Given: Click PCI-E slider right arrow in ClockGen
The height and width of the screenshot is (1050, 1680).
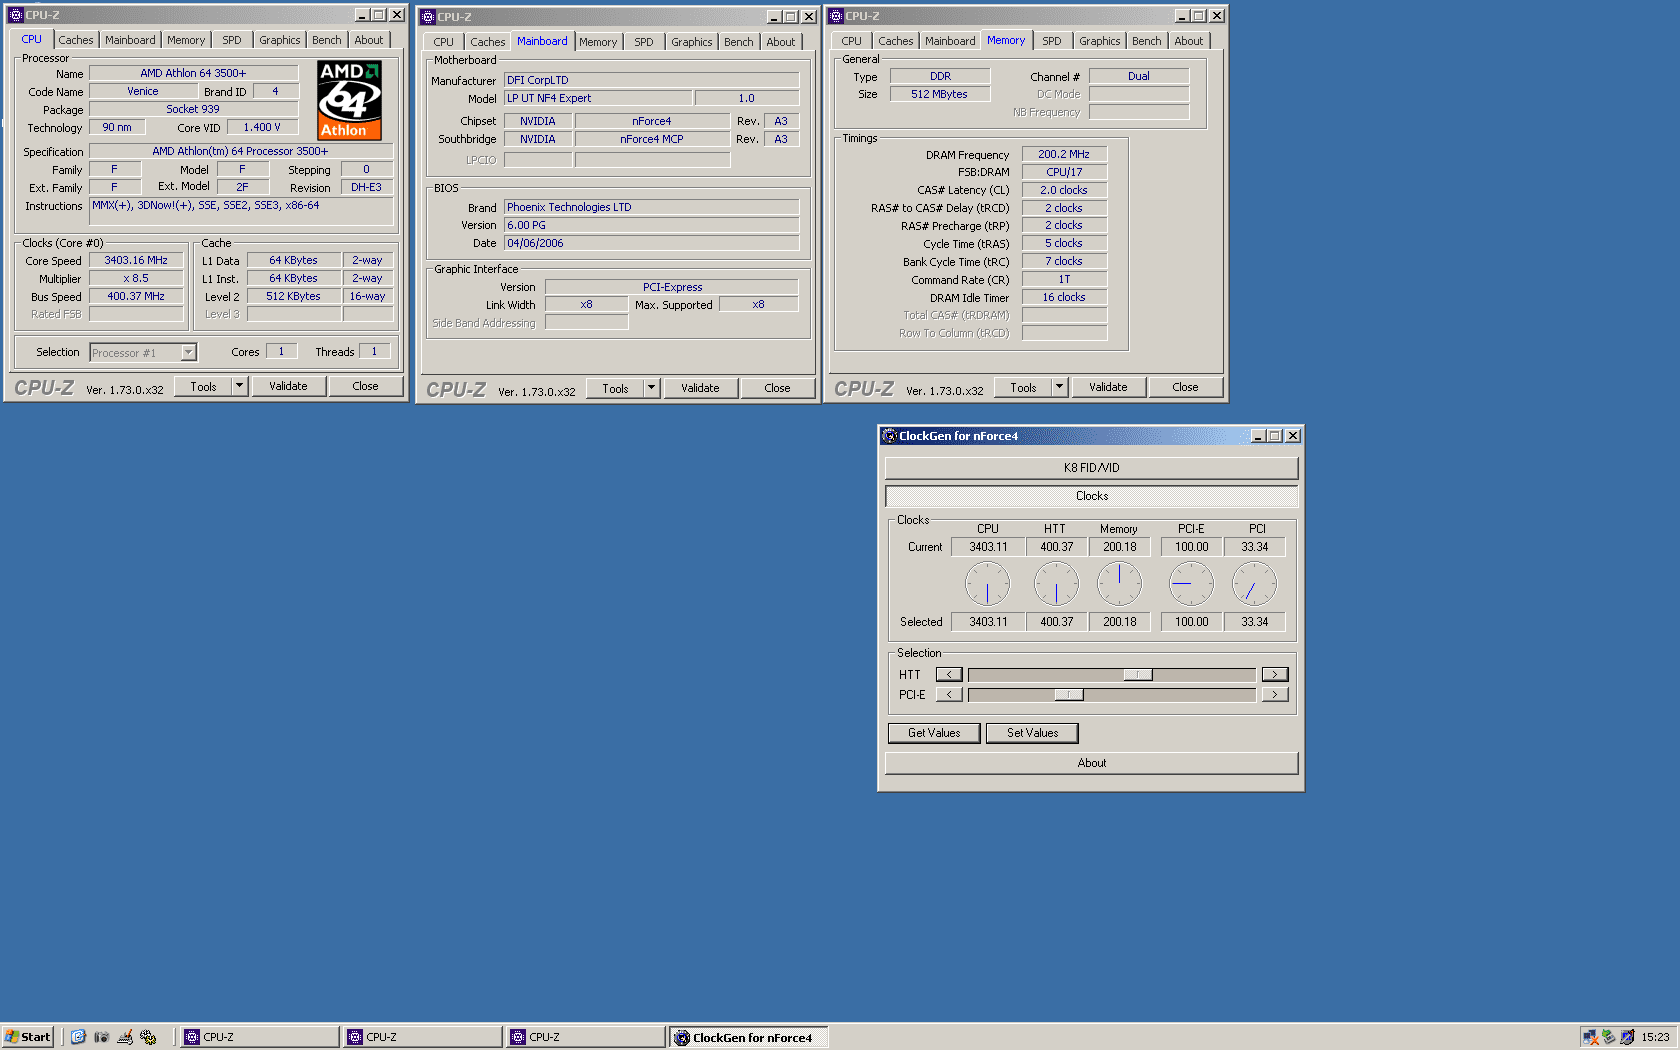Looking at the screenshot, I should click(1275, 695).
